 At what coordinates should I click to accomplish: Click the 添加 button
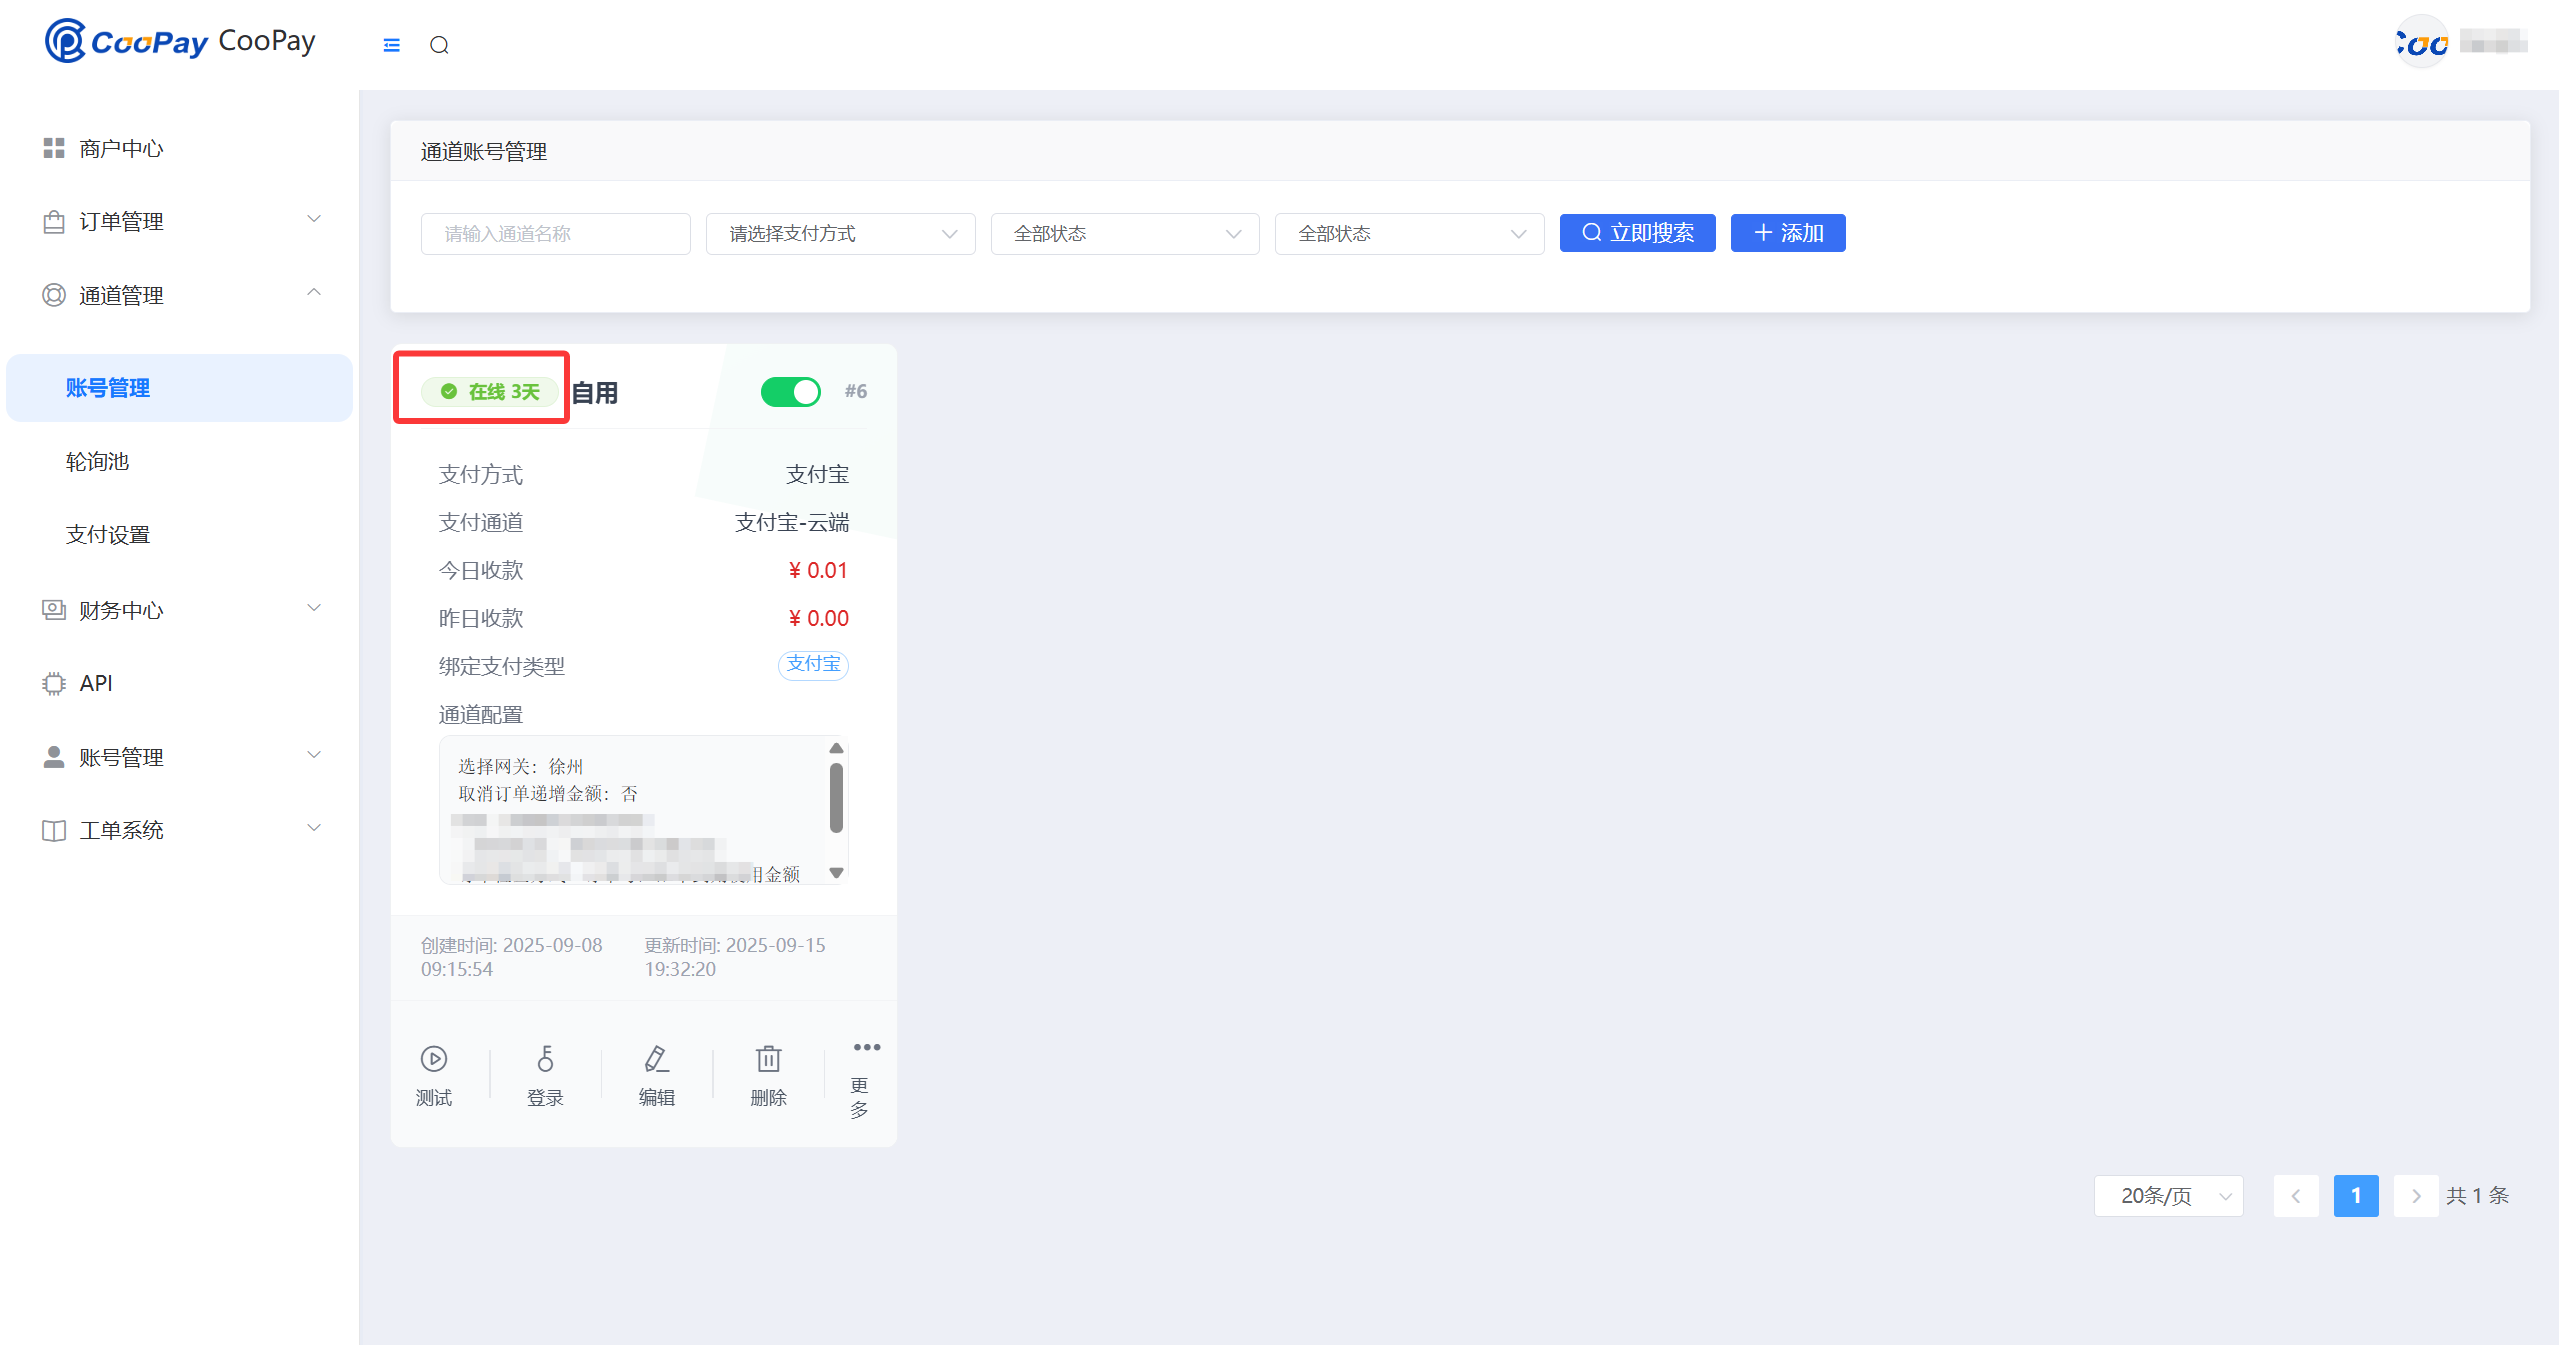point(1788,233)
